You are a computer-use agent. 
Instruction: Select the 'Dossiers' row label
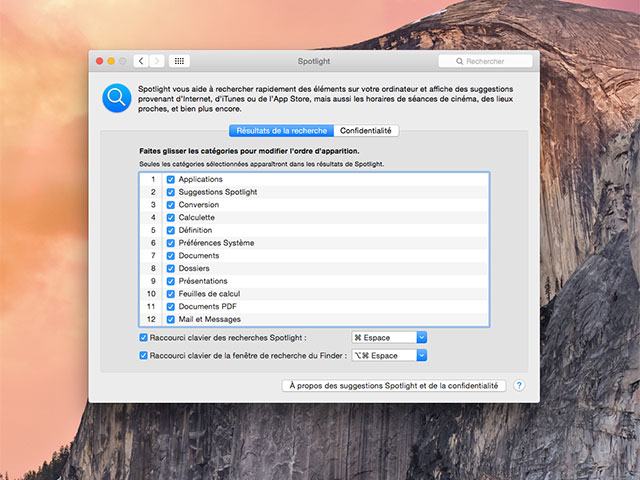[x=194, y=268]
